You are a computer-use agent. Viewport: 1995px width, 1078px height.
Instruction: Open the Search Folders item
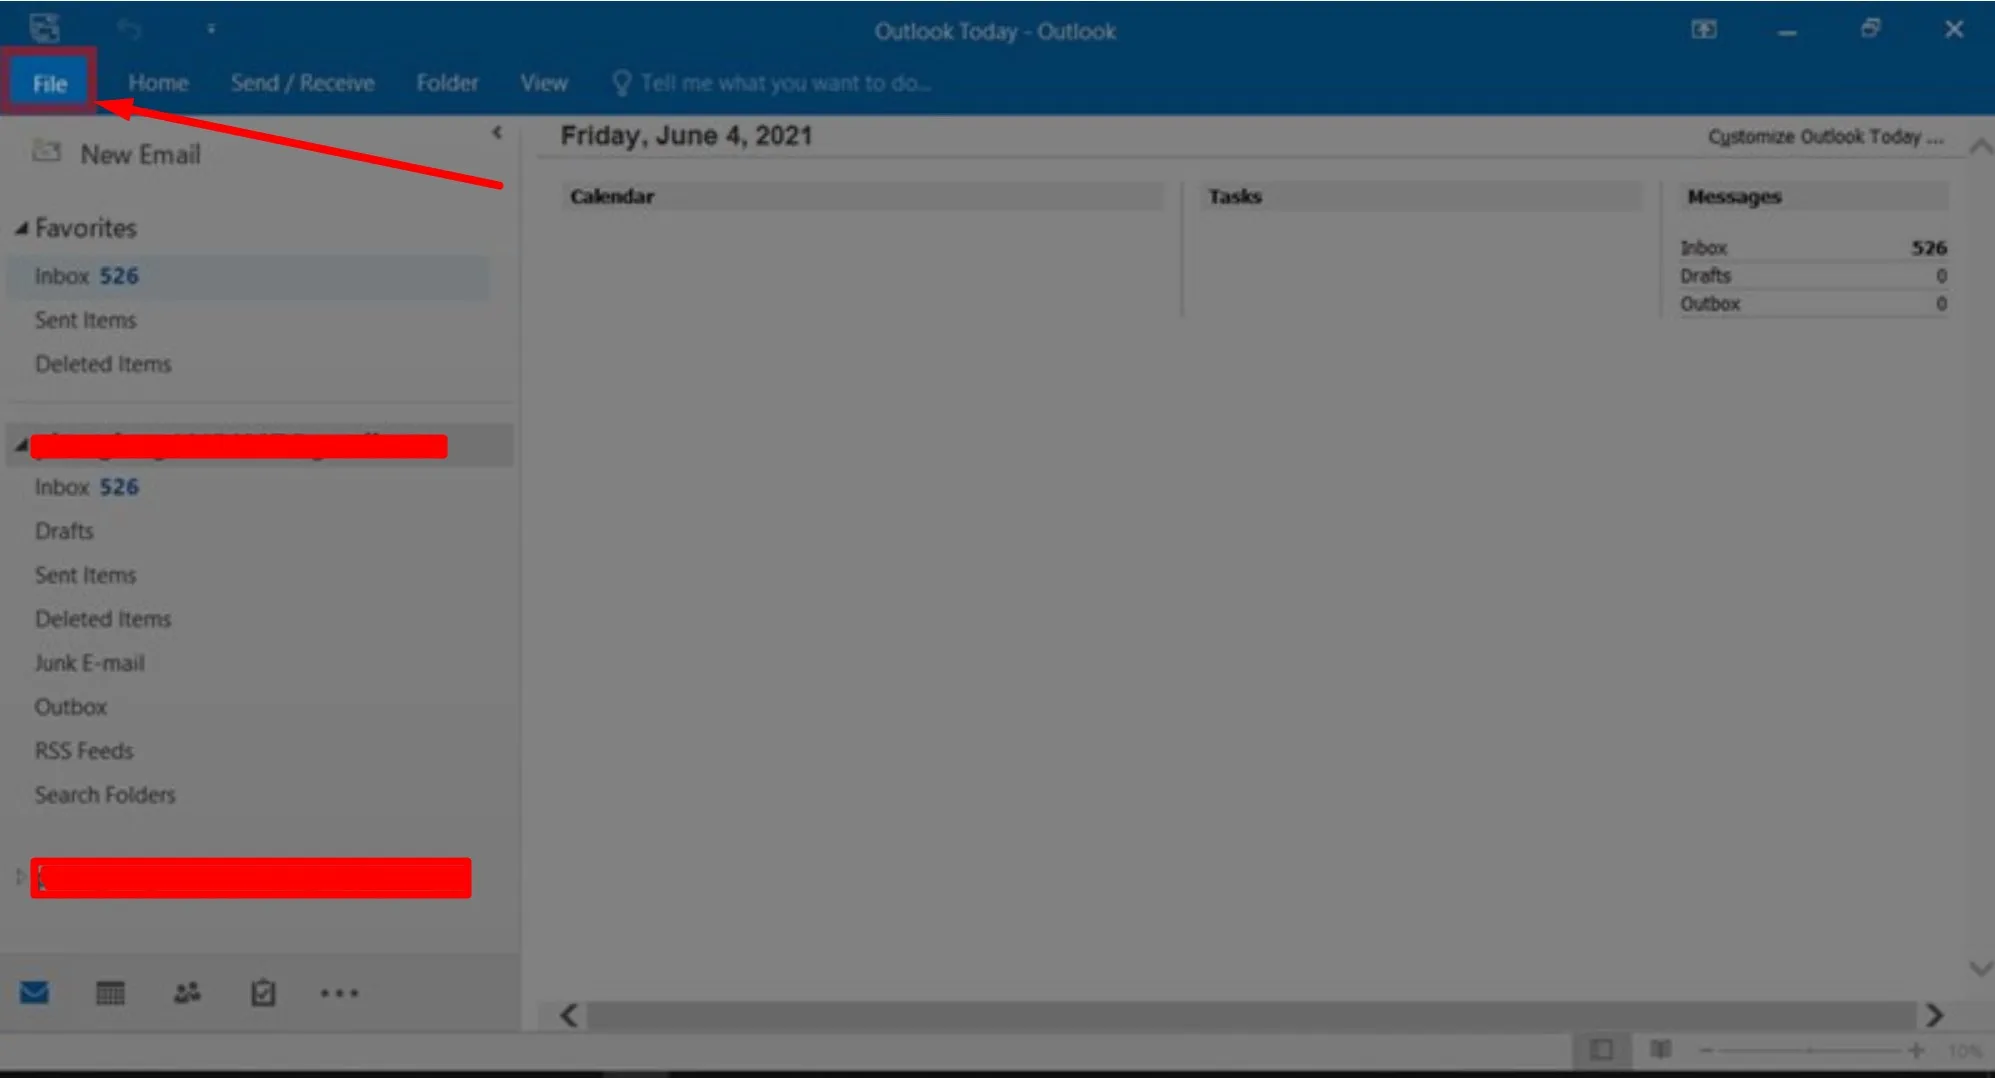pos(105,794)
